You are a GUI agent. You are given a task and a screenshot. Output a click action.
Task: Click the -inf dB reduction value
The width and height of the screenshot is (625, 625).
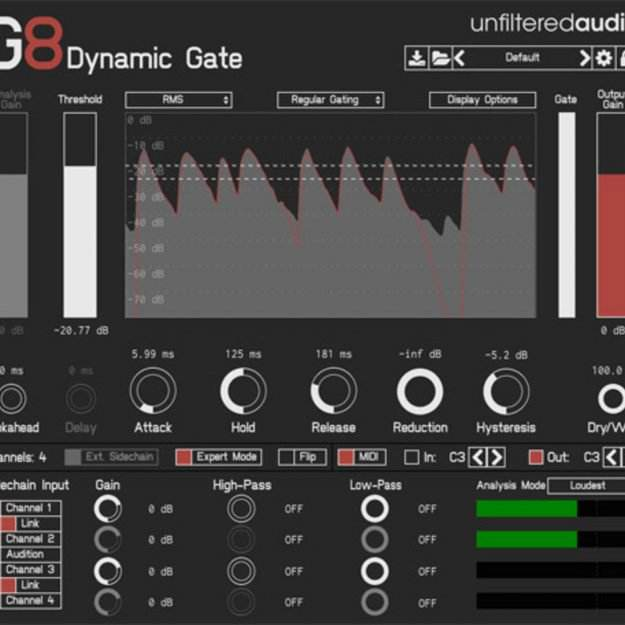[420, 354]
